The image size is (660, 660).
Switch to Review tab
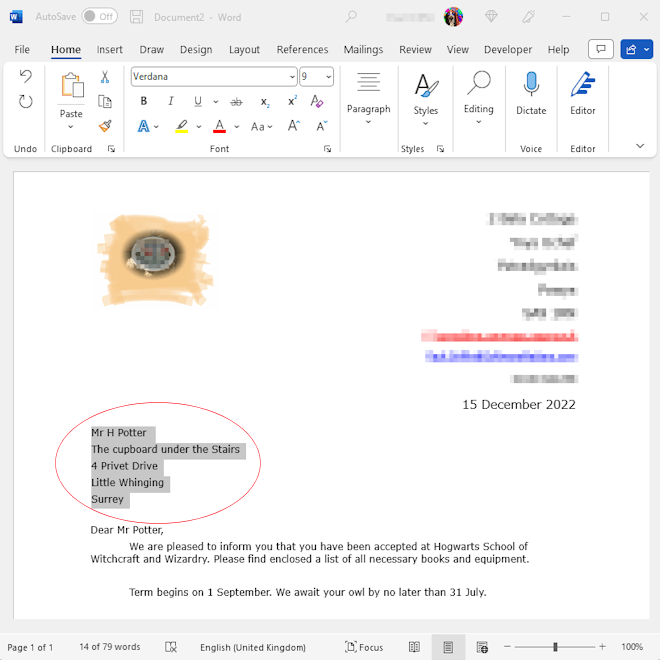(415, 49)
